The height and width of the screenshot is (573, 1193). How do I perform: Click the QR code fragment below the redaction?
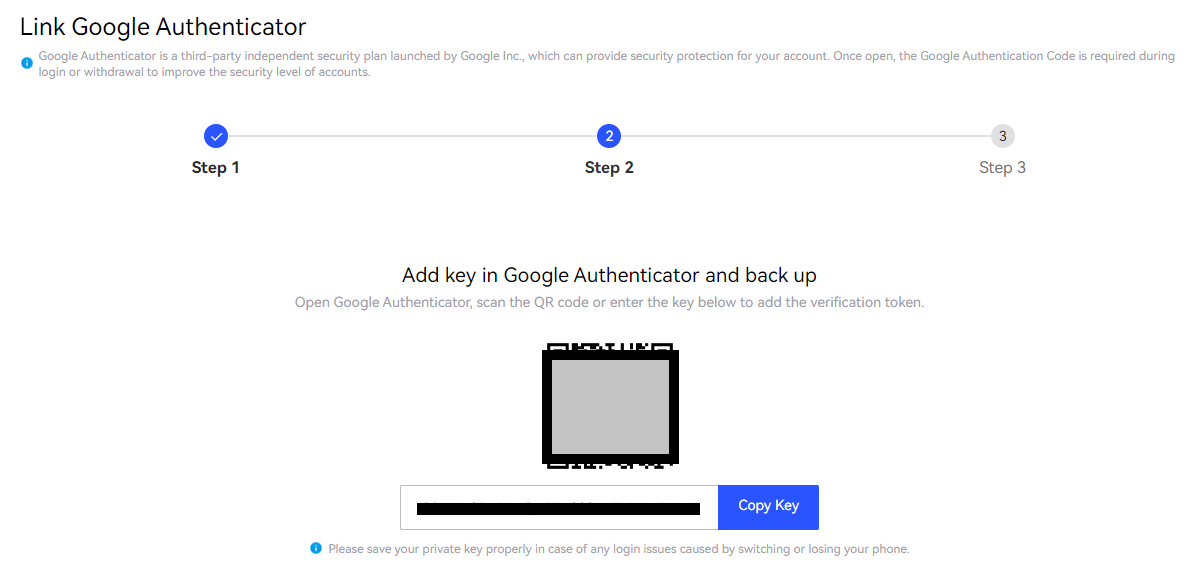pyautogui.click(x=610, y=464)
